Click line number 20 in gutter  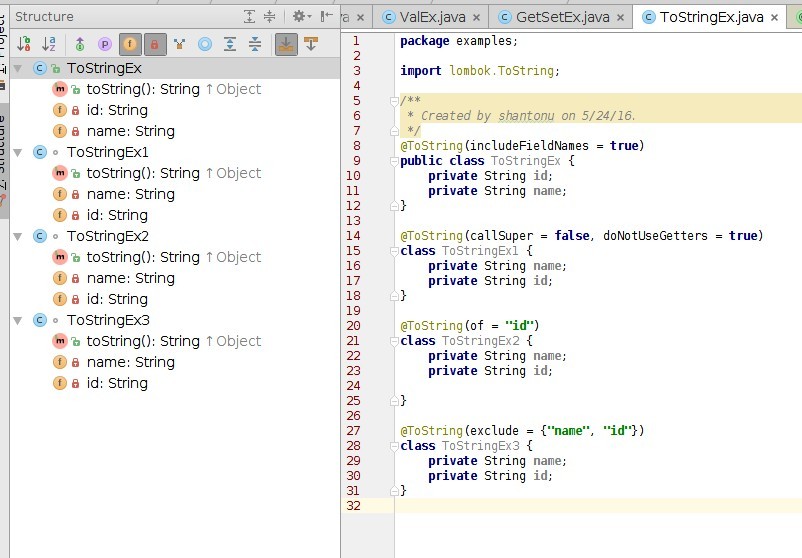click(353, 326)
